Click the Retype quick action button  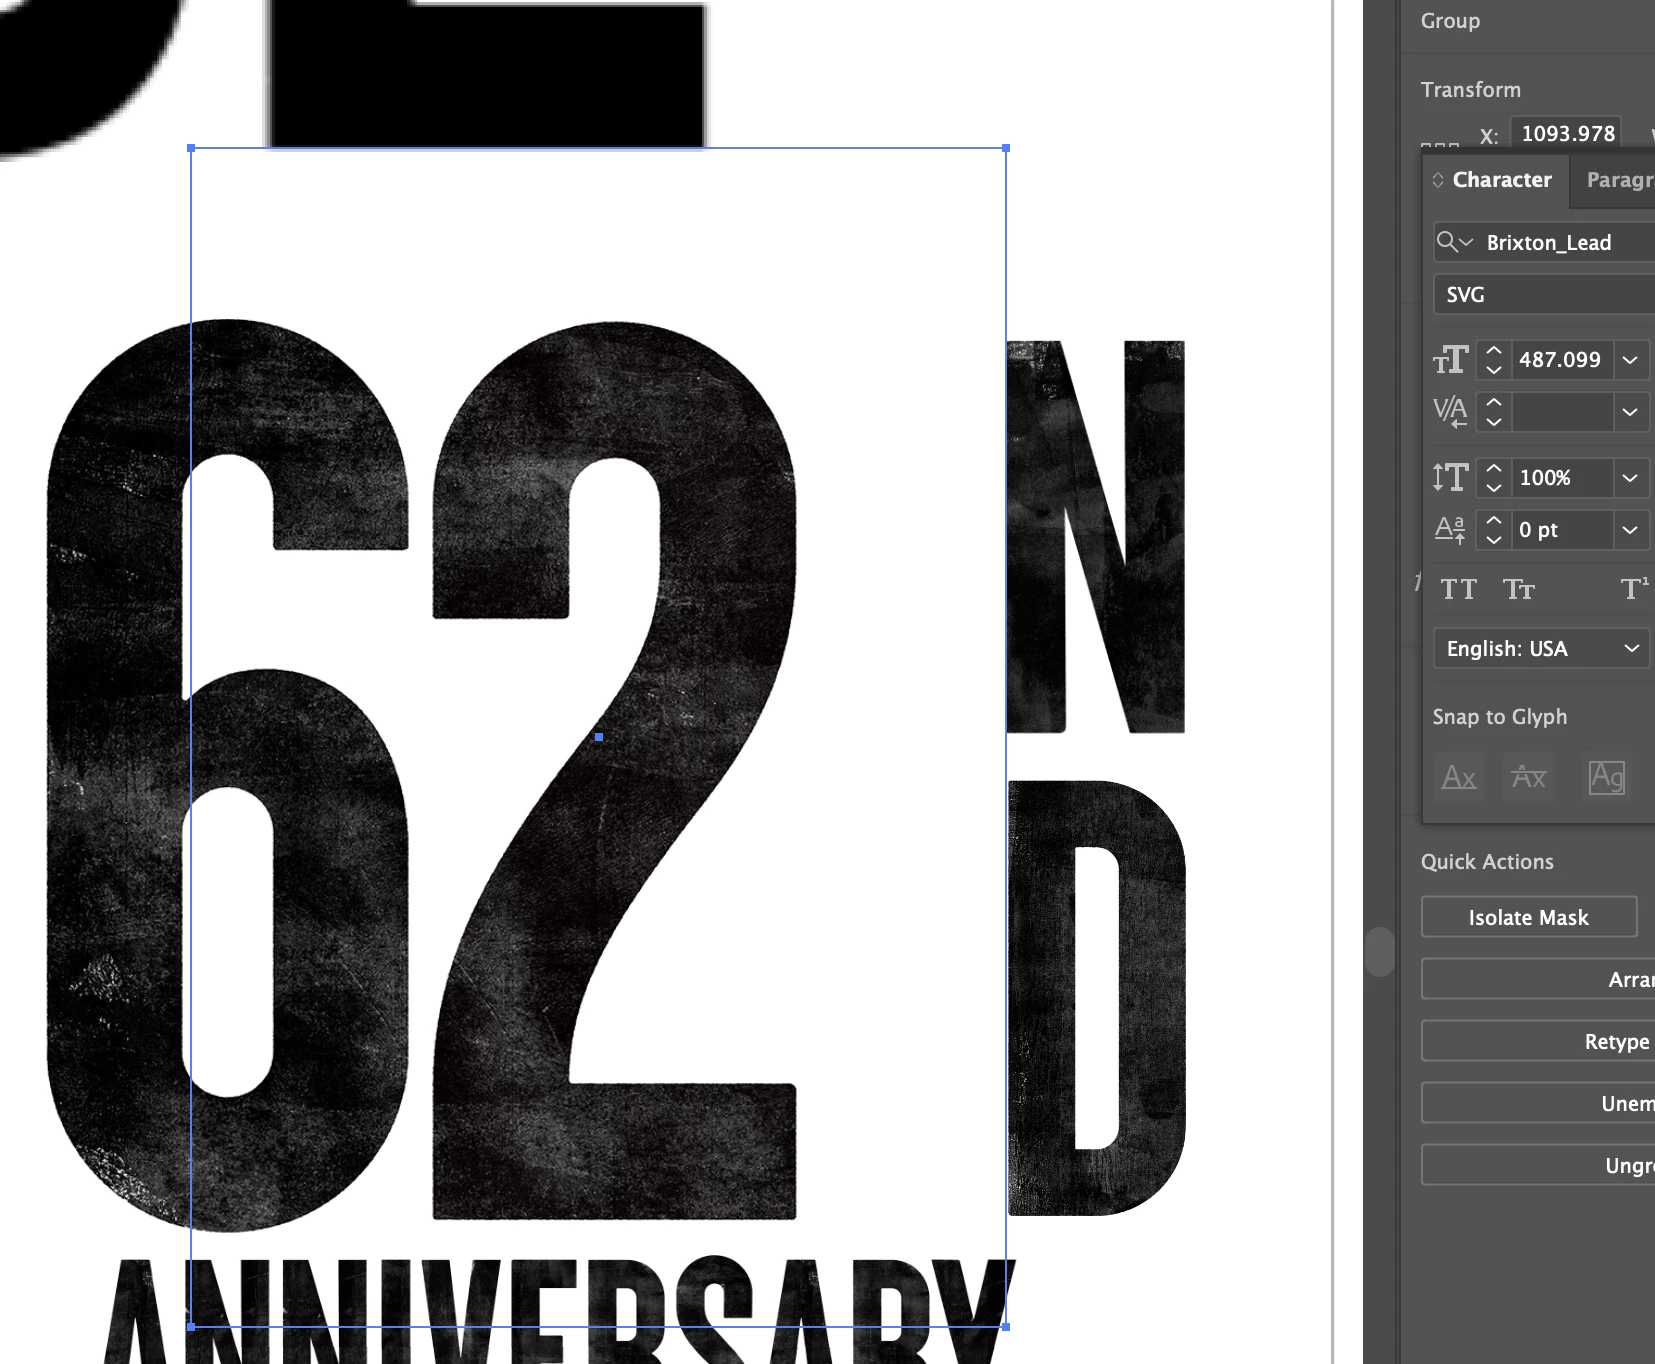click(x=1538, y=1041)
